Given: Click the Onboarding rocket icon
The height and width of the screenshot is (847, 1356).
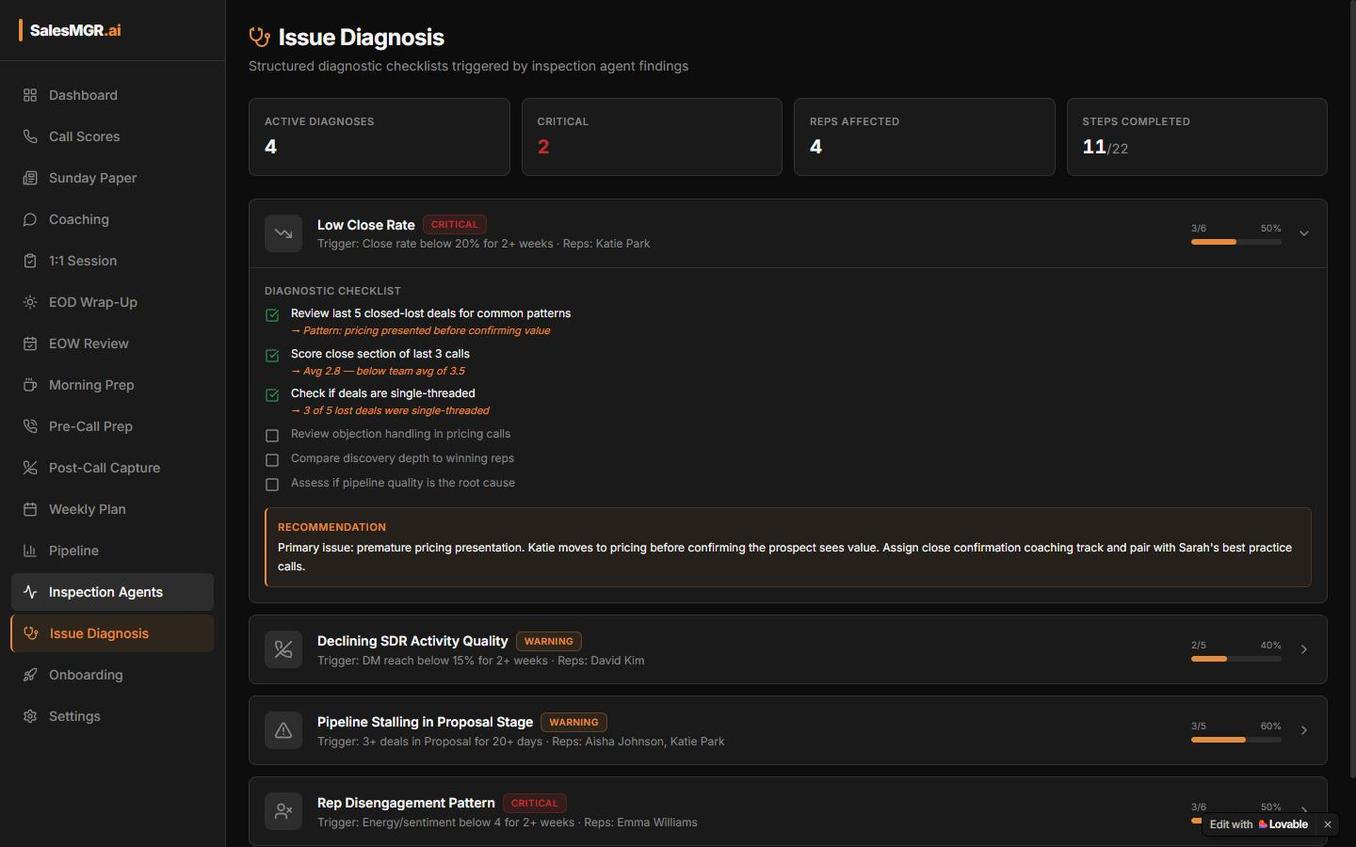Looking at the screenshot, I should tap(30, 675).
